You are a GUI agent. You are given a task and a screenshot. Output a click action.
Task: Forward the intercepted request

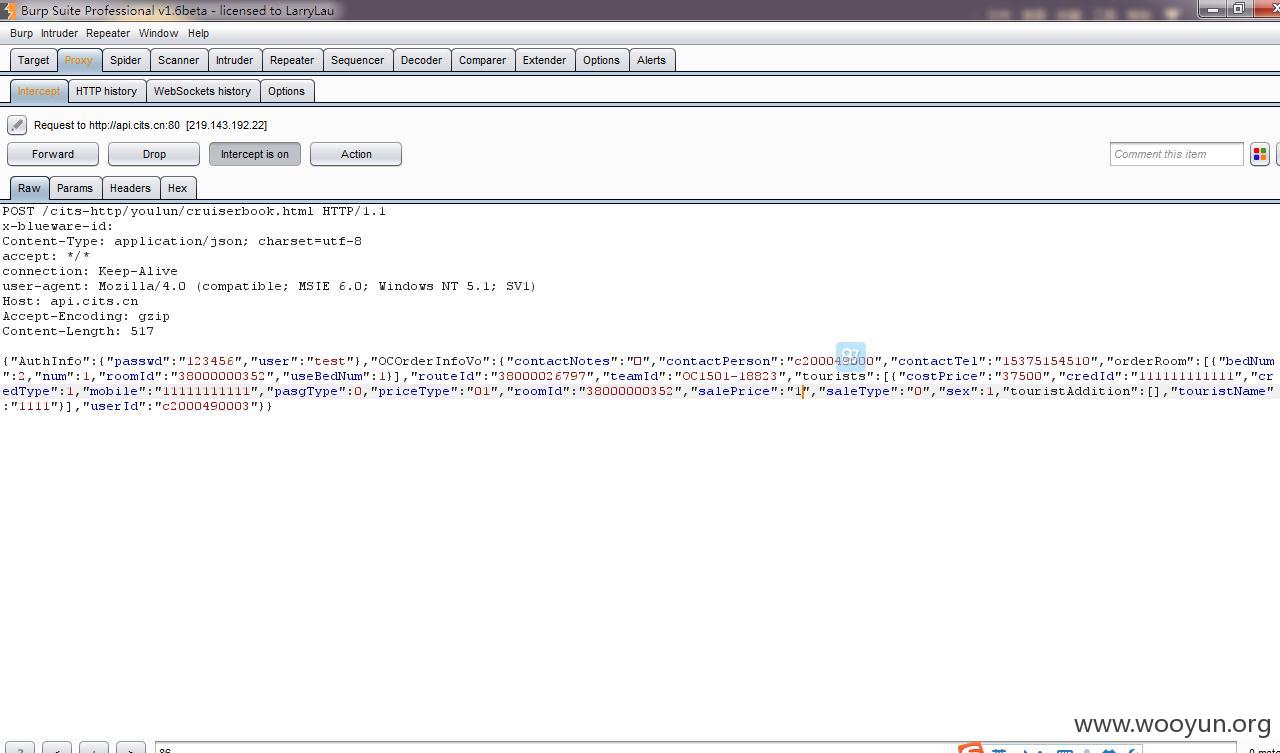click(53, 154)
